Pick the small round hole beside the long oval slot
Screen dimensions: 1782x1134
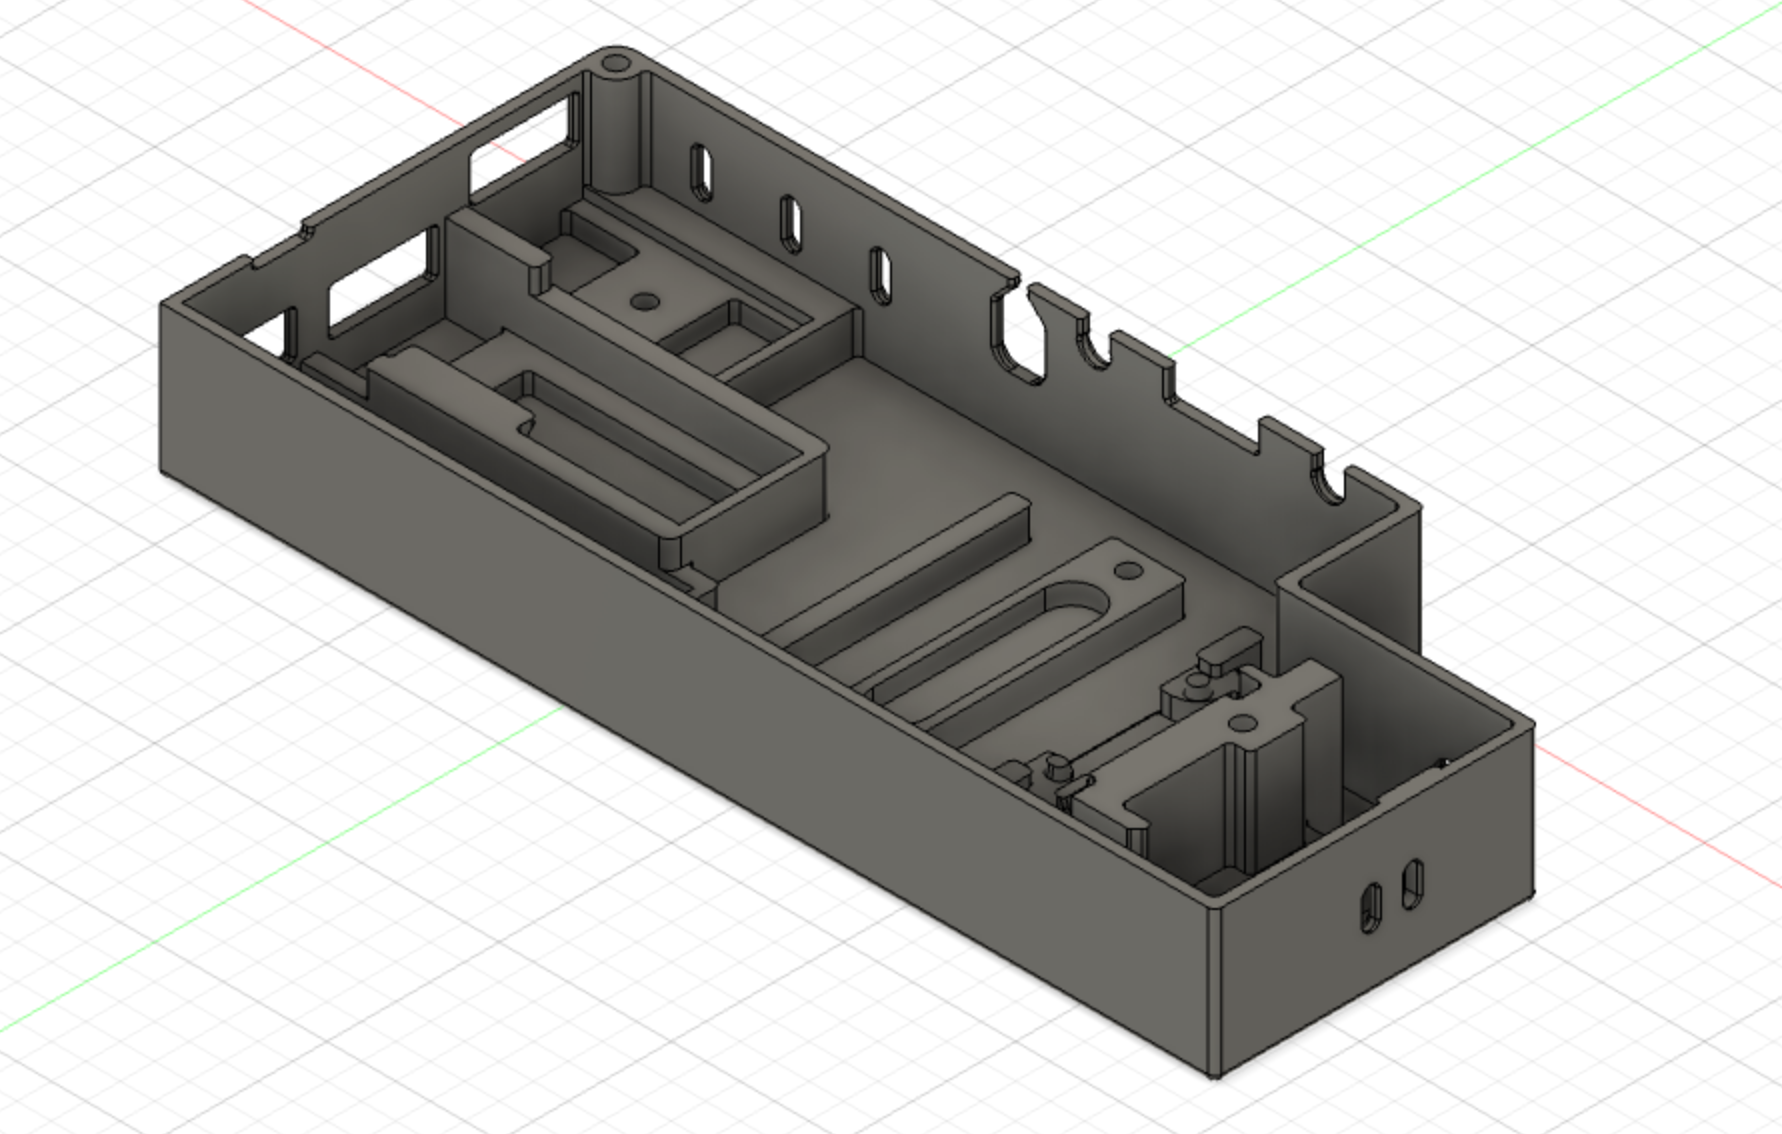point(1128,570)
